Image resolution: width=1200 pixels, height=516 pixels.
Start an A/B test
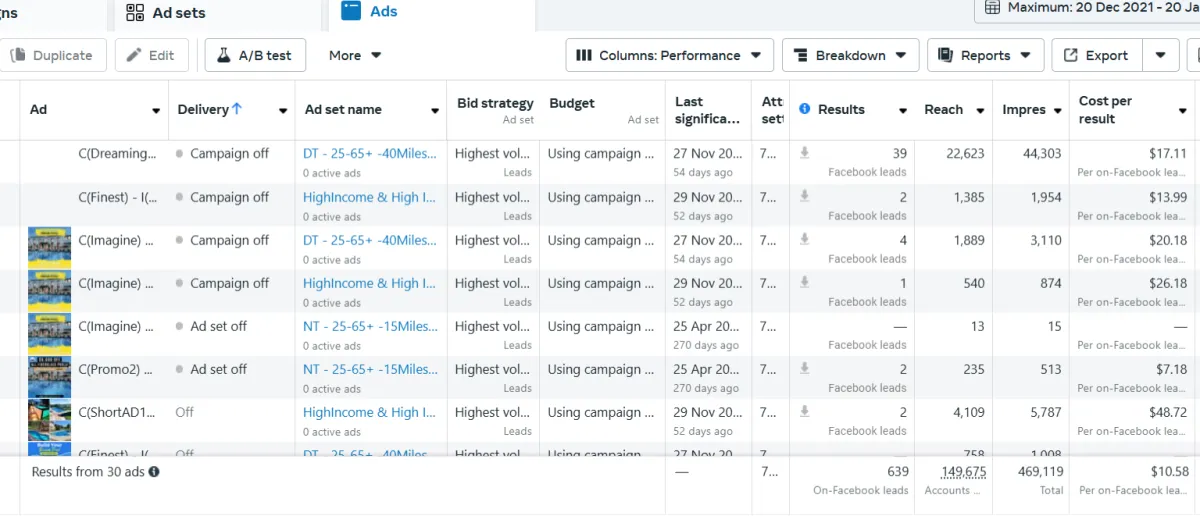pos(255,56)
